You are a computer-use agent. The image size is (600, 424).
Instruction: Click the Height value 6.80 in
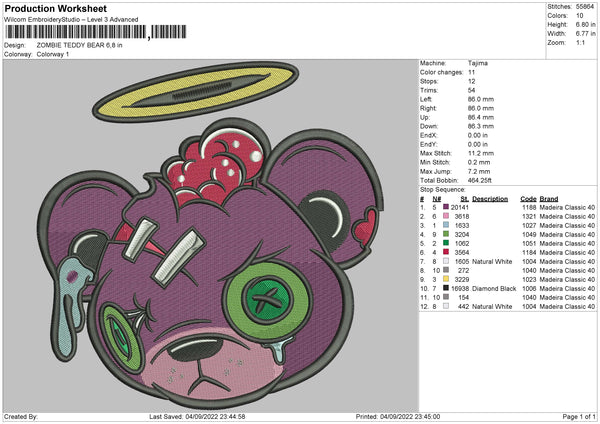[x=585, y=24]
